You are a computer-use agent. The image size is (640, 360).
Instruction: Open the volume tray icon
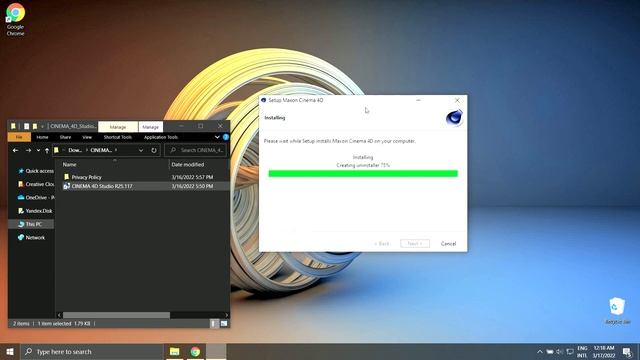coord(560,351)
